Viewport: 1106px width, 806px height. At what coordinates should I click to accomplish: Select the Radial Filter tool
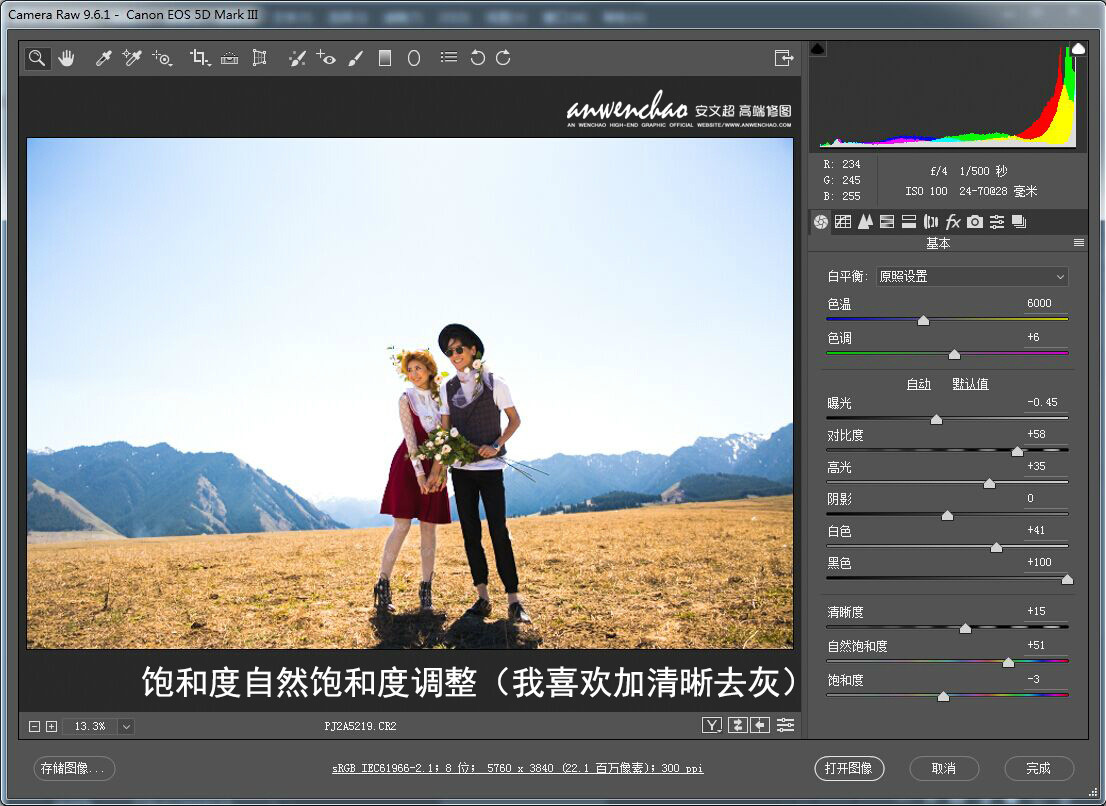(414, 58)
